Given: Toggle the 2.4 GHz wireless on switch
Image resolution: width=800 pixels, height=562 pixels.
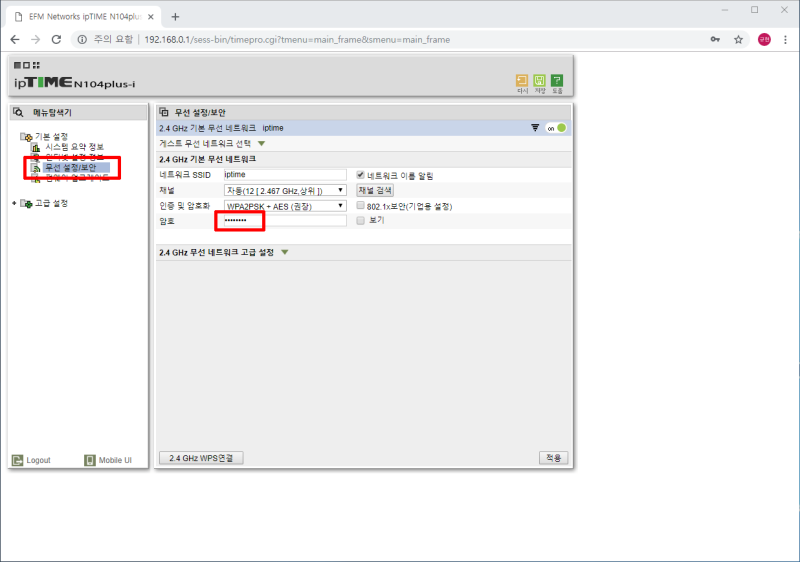Looking at the screenshot, I should (556, 128).
